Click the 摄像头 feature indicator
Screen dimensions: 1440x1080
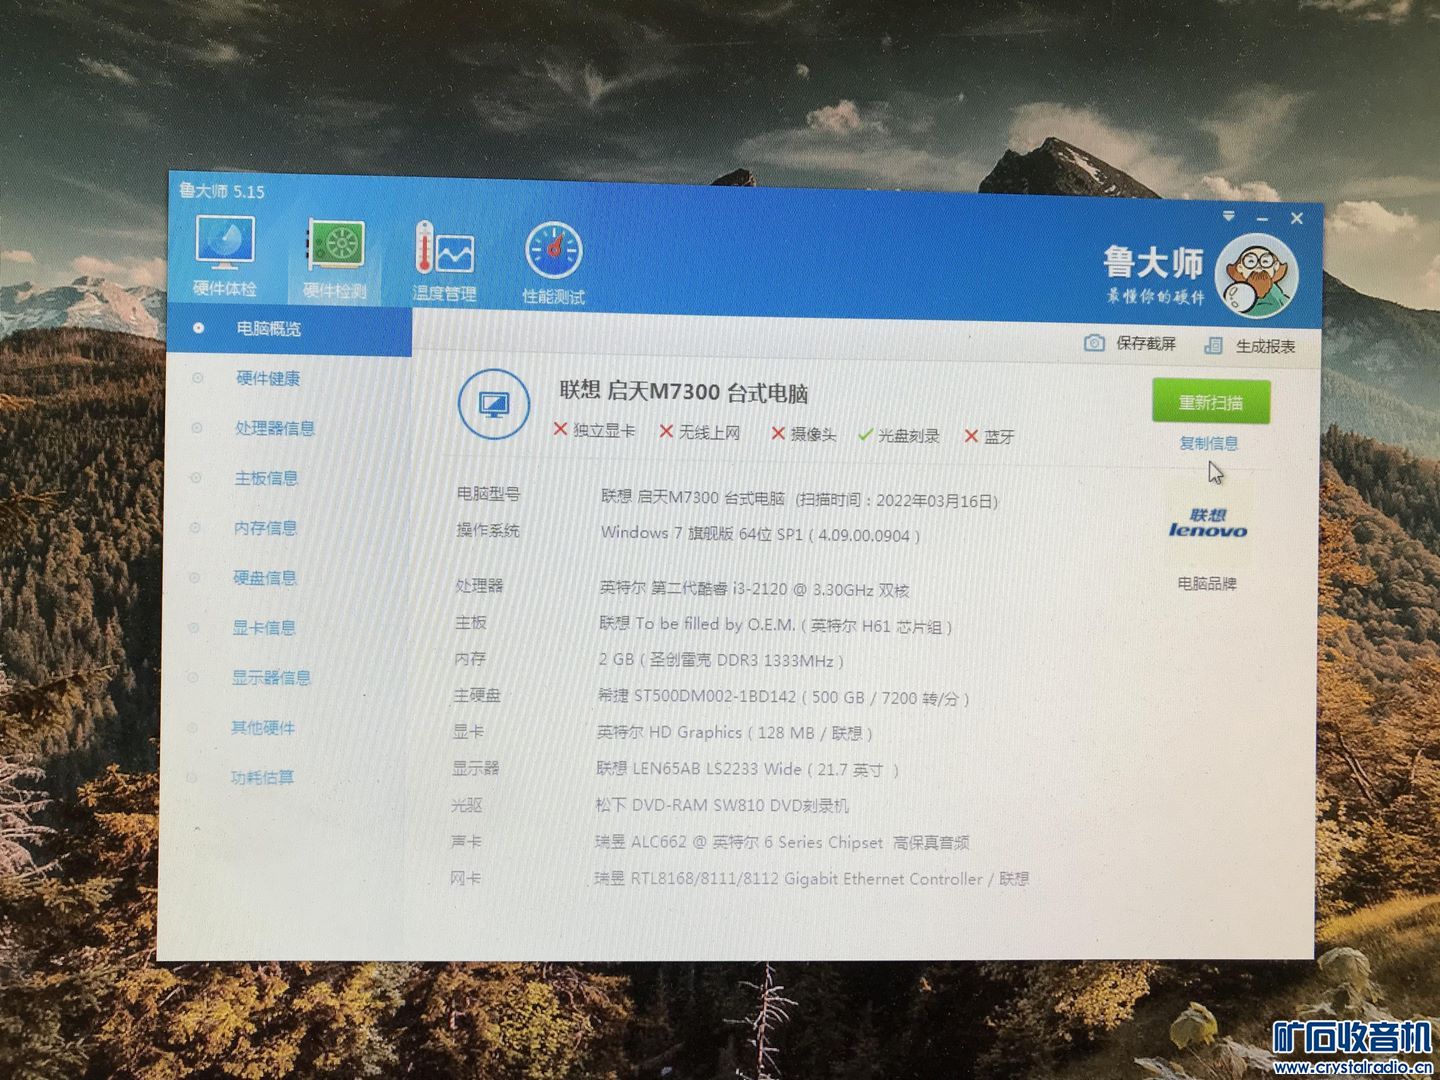coord(804,434)
